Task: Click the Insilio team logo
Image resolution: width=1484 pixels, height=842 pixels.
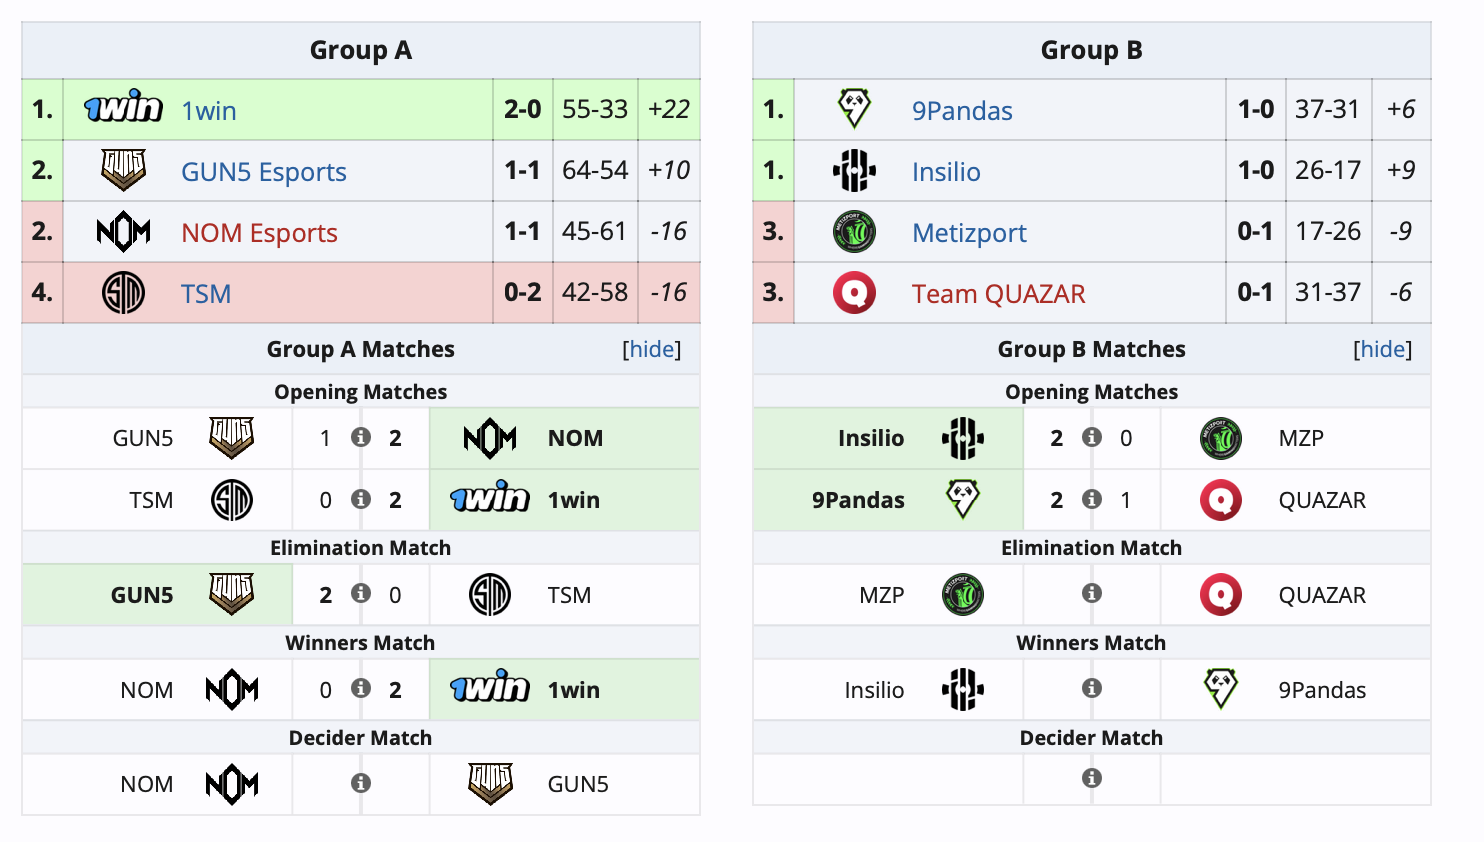Action: 853,171
